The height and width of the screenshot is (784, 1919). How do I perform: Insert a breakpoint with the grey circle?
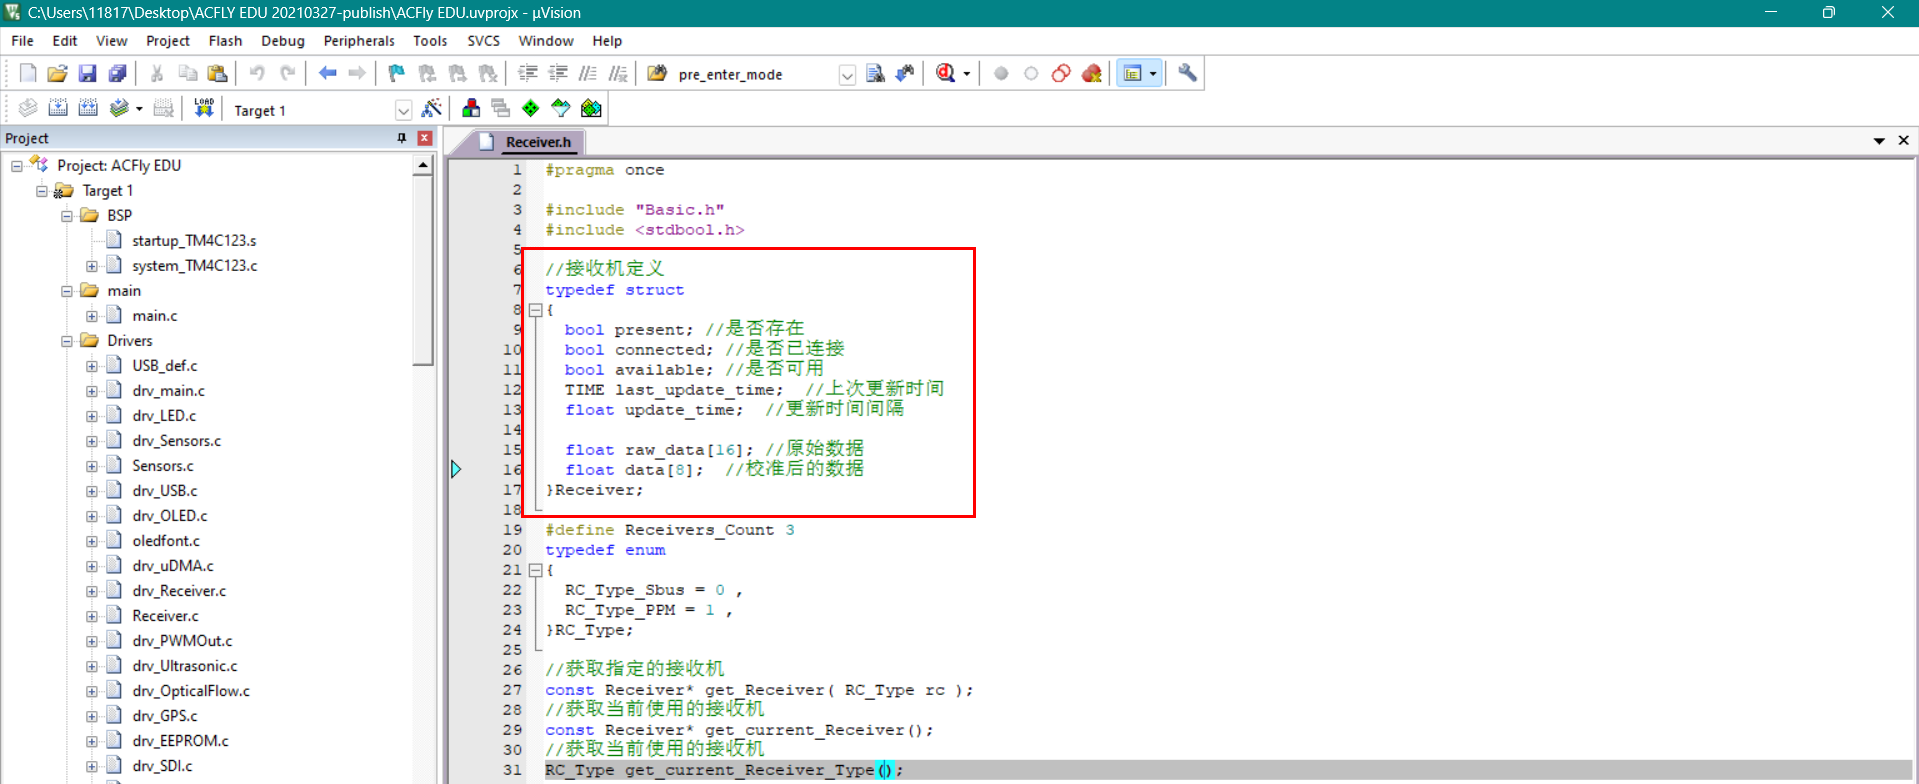1001,73
